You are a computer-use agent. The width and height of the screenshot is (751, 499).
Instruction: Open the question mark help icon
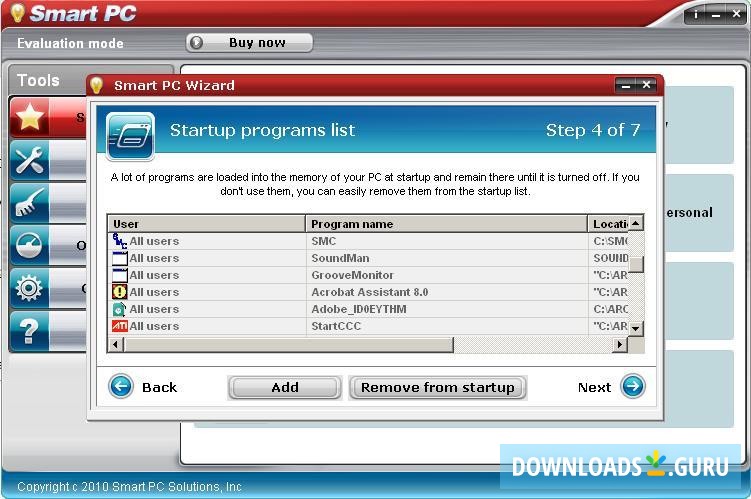point(30,331)
